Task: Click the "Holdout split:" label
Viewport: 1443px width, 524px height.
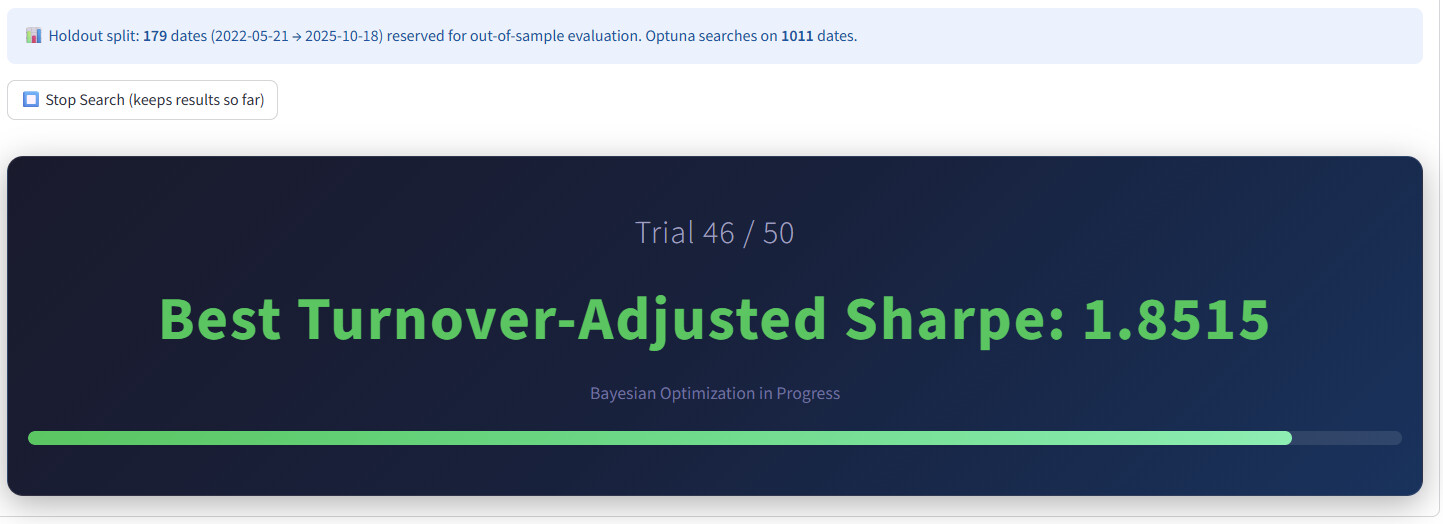Action: (93, 36)
